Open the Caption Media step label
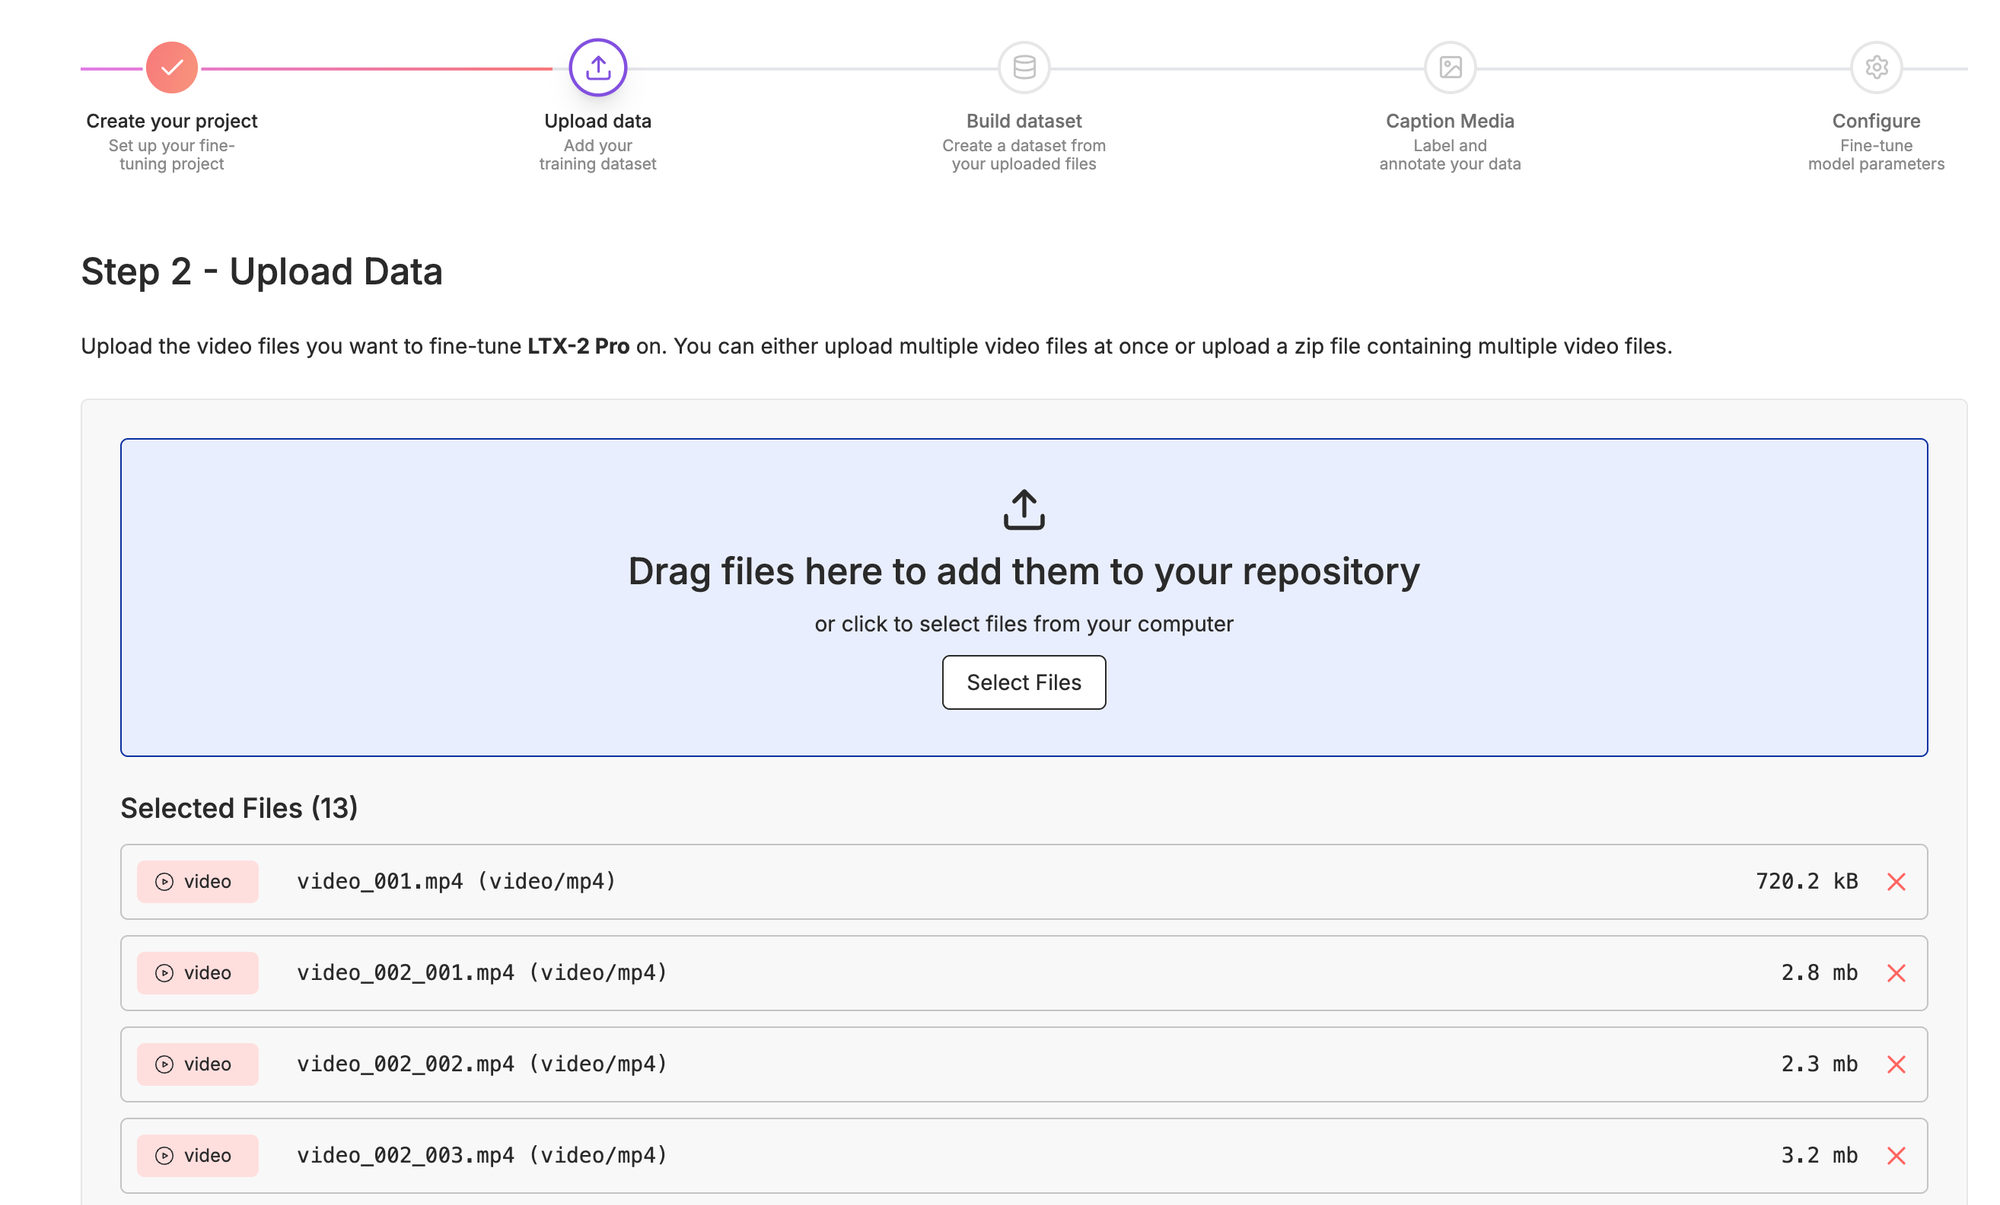 tap(1450, 121)
